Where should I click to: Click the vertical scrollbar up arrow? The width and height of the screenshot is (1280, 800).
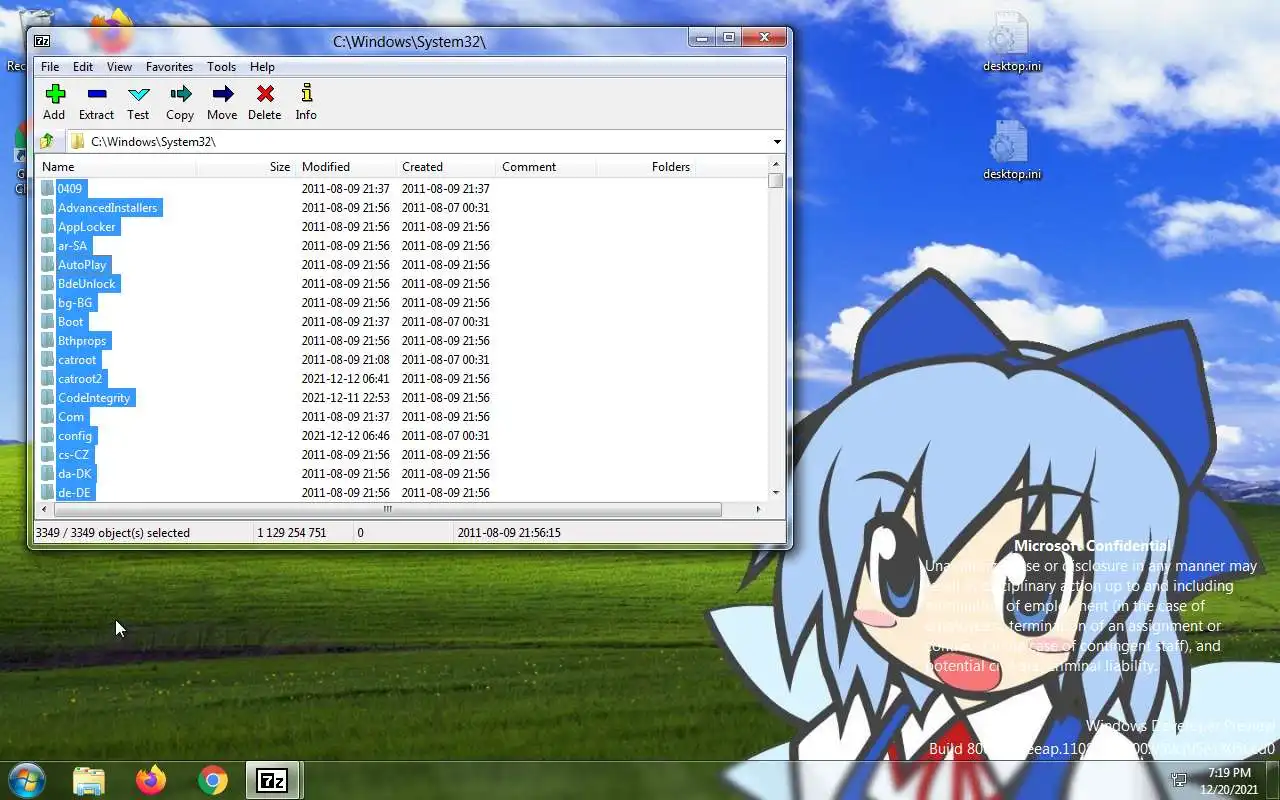[x=776, y=164]
